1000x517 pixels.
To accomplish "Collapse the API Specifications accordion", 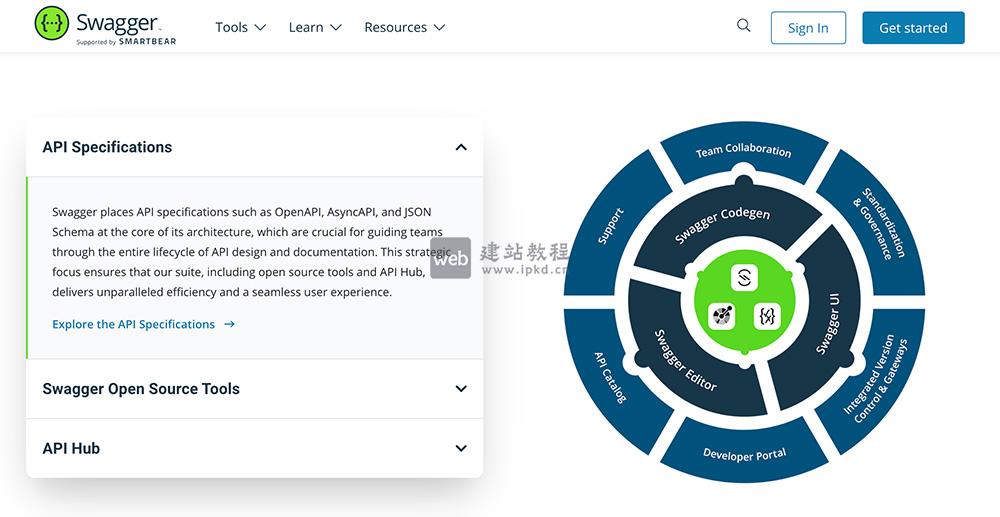I will [460, 147].
